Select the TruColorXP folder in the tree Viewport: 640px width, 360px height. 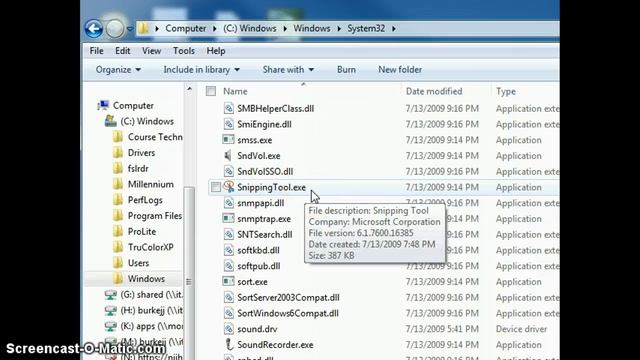(x=151, y=247)
